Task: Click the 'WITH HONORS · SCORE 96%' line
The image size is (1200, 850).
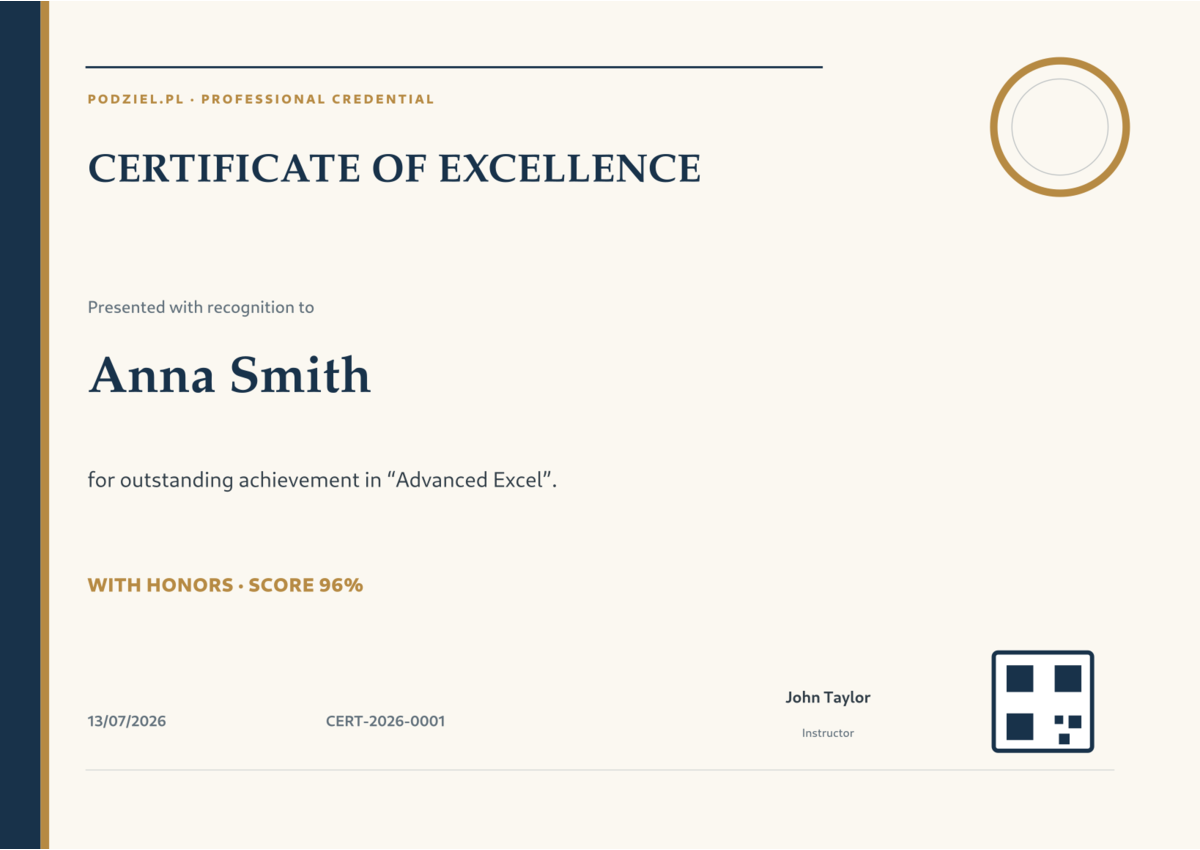Action: pos(225,585)
